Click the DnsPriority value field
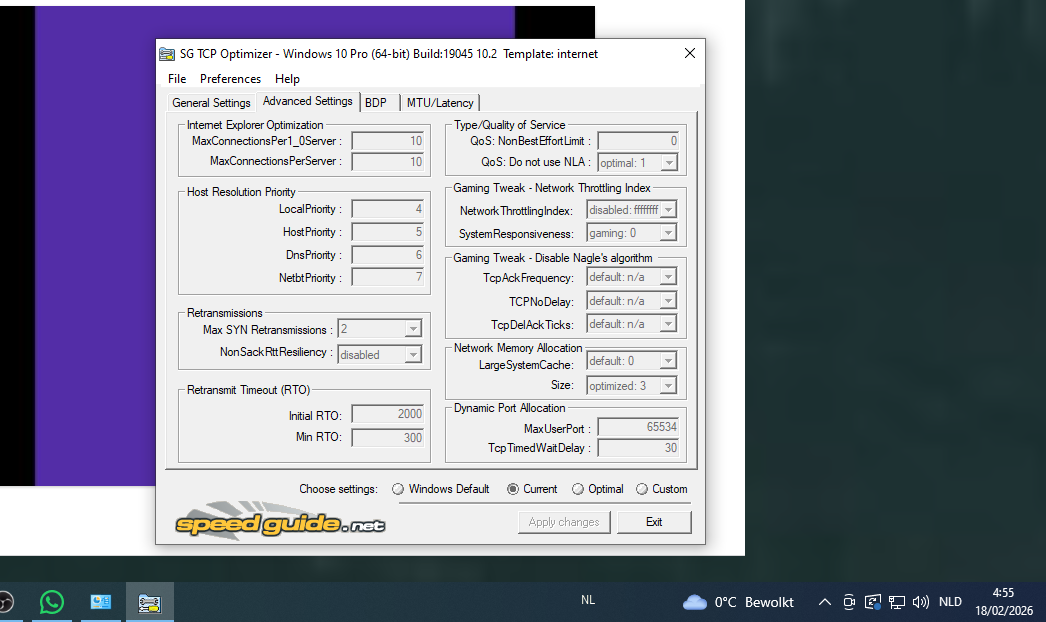This screenshot has width=1046, height=622. coord(388,256)
